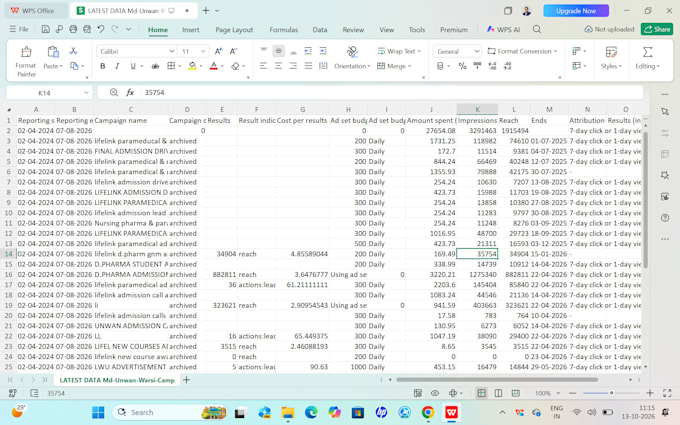The height and width of the screenshot is (425, 680).
Task: Enter full screen view from status bar
Action: pyautogui.click(x=667, y=393)
